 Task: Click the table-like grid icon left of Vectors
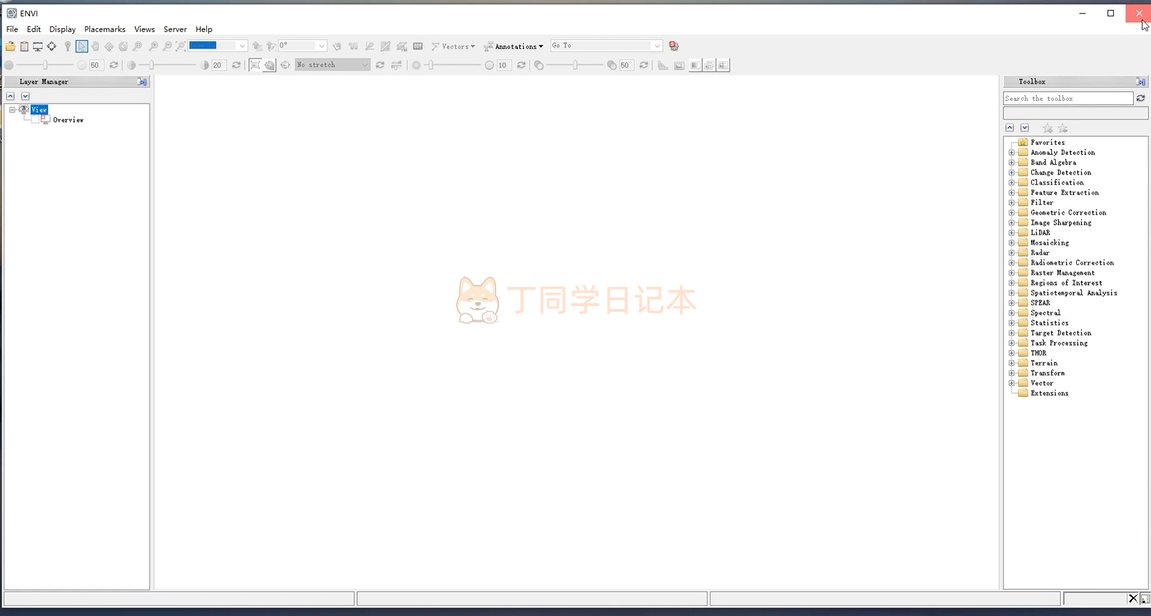(418, 46)
